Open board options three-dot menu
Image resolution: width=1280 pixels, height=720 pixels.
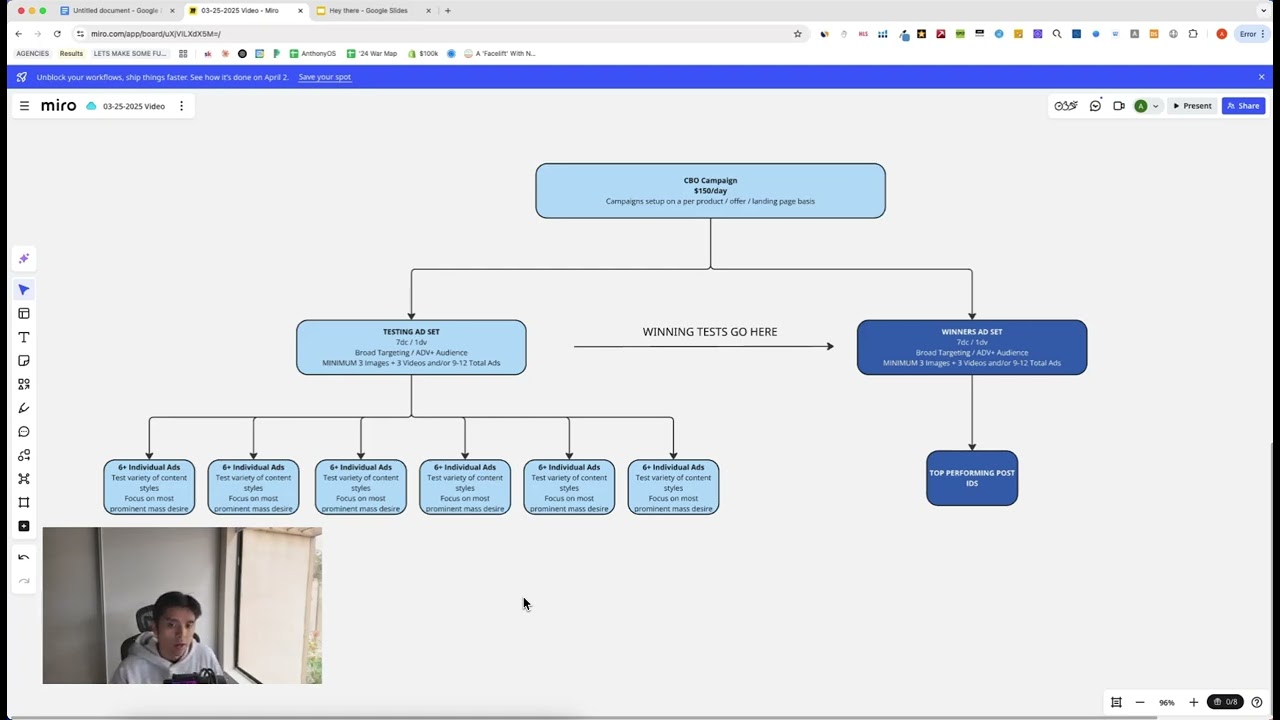(x=181, y=106)
